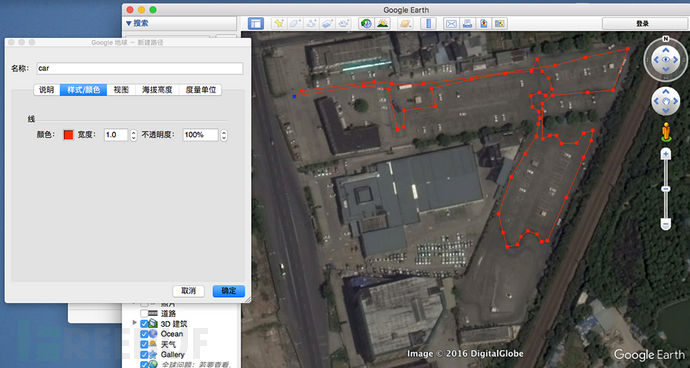Uncheck the 3D 建筑 layer checkbox

[144, 324]
